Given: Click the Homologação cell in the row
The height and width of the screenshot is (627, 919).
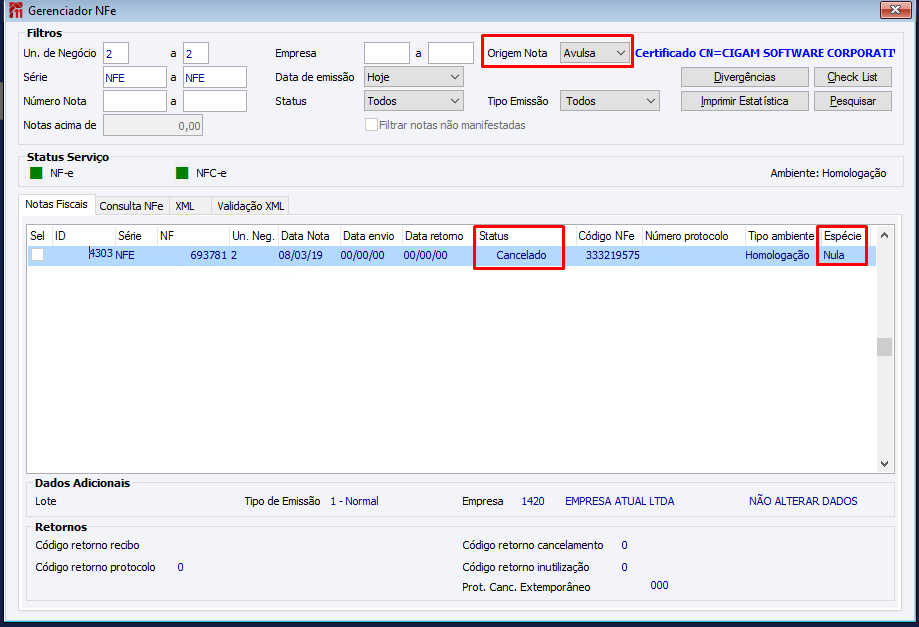Looking at the screenshot, I should [777, 255].
